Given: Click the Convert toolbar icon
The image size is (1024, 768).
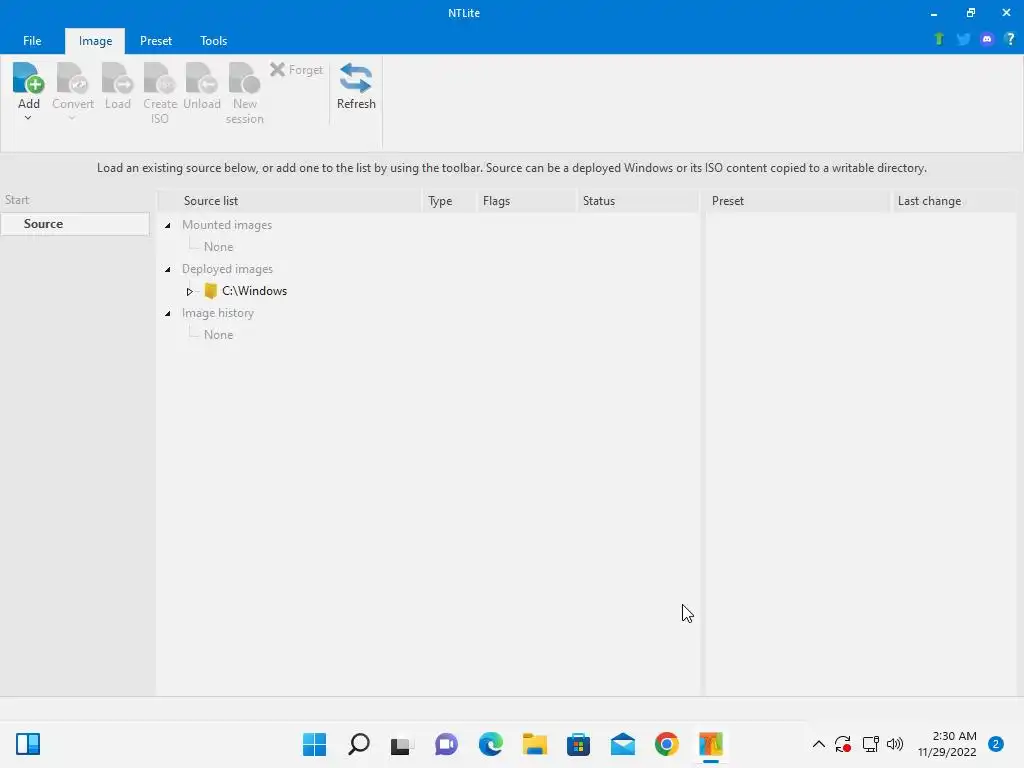Looking at the screenshot, I should pos(72,78).
